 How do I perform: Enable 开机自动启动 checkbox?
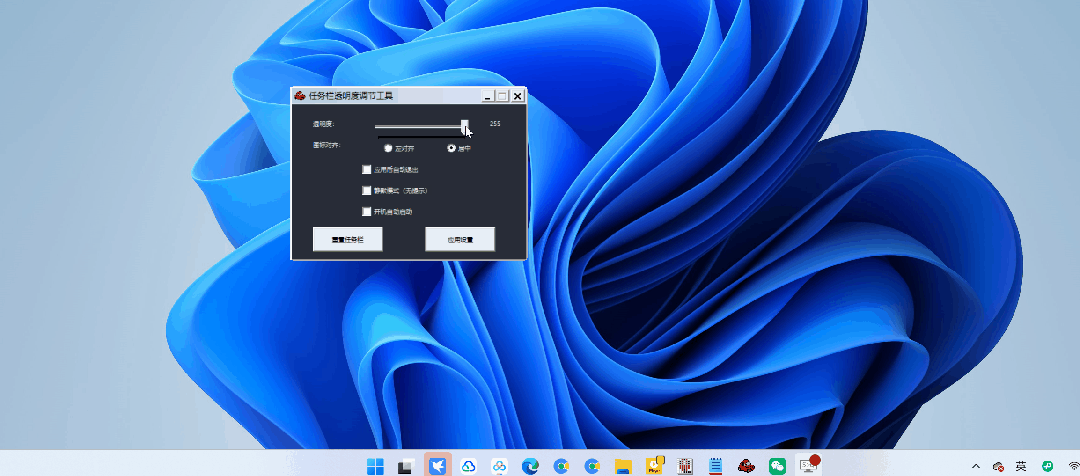click(366, 211)
